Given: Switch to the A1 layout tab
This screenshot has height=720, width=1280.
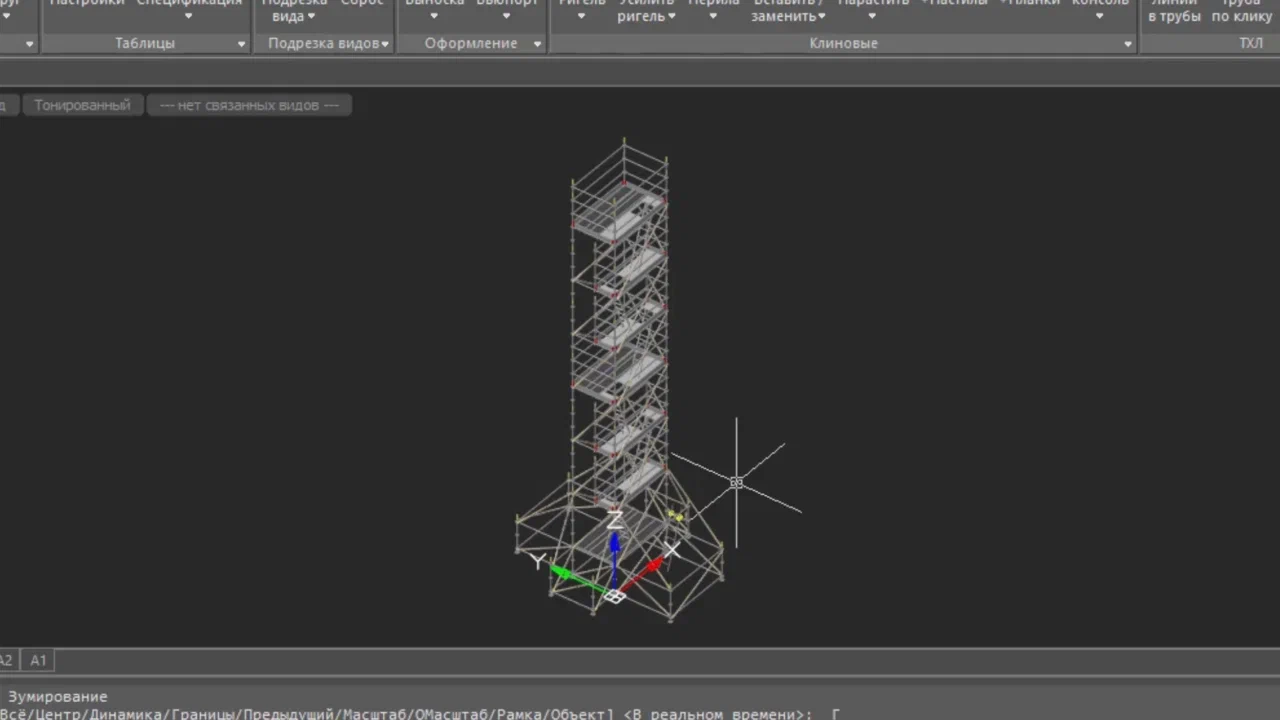Looking at the screenshot, I should [38, 660].
